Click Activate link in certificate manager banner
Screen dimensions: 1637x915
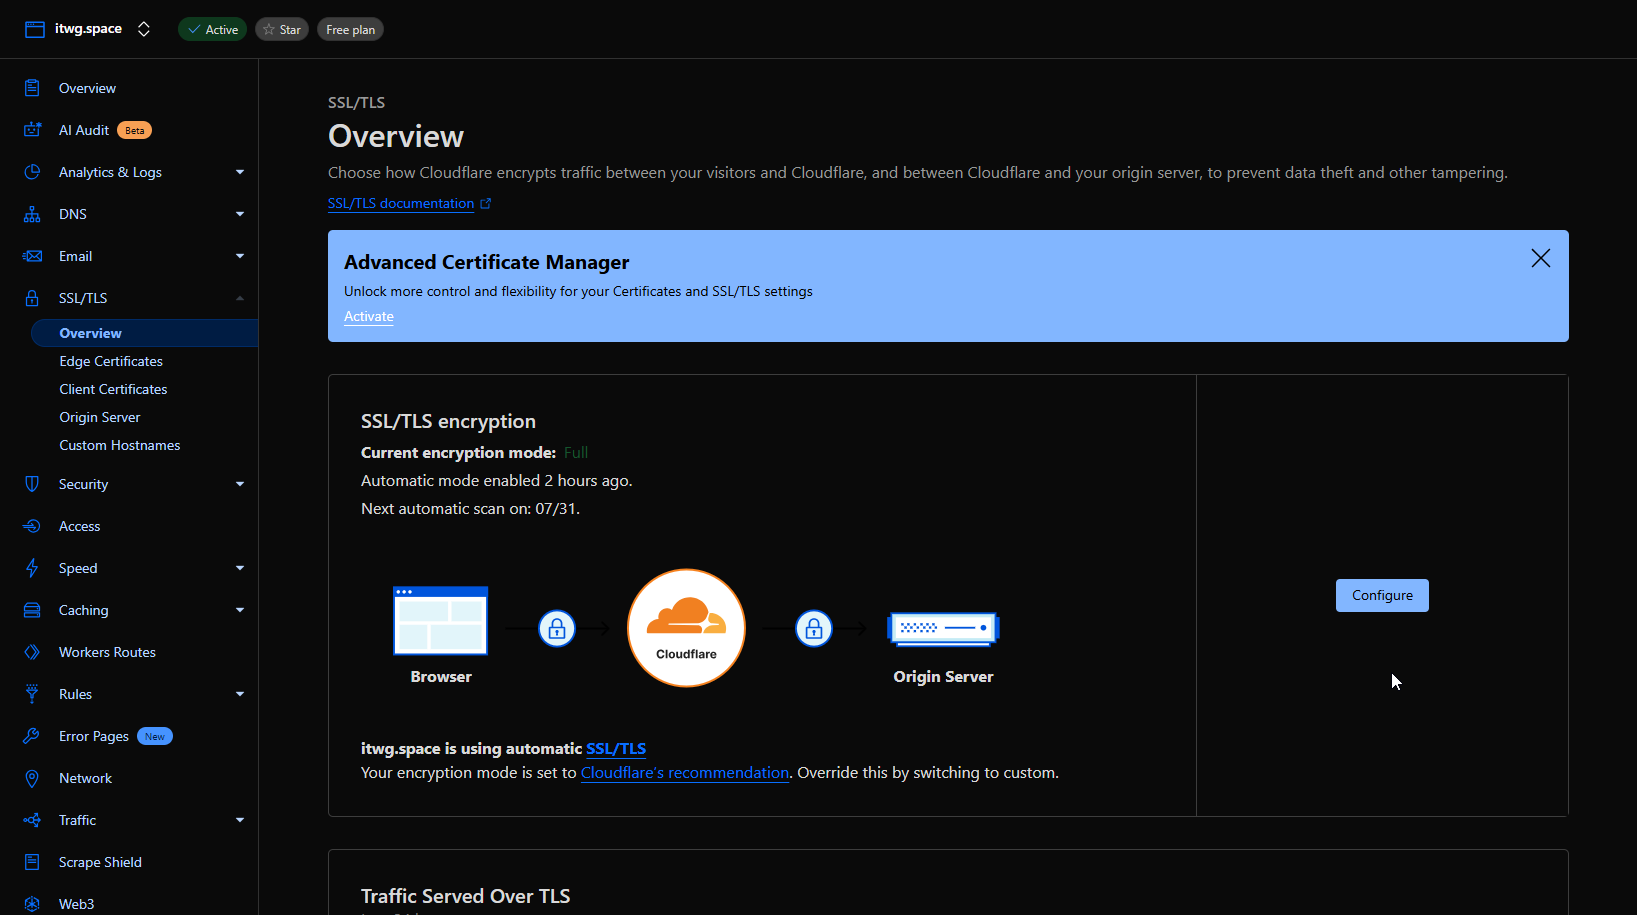coord(369,316)
